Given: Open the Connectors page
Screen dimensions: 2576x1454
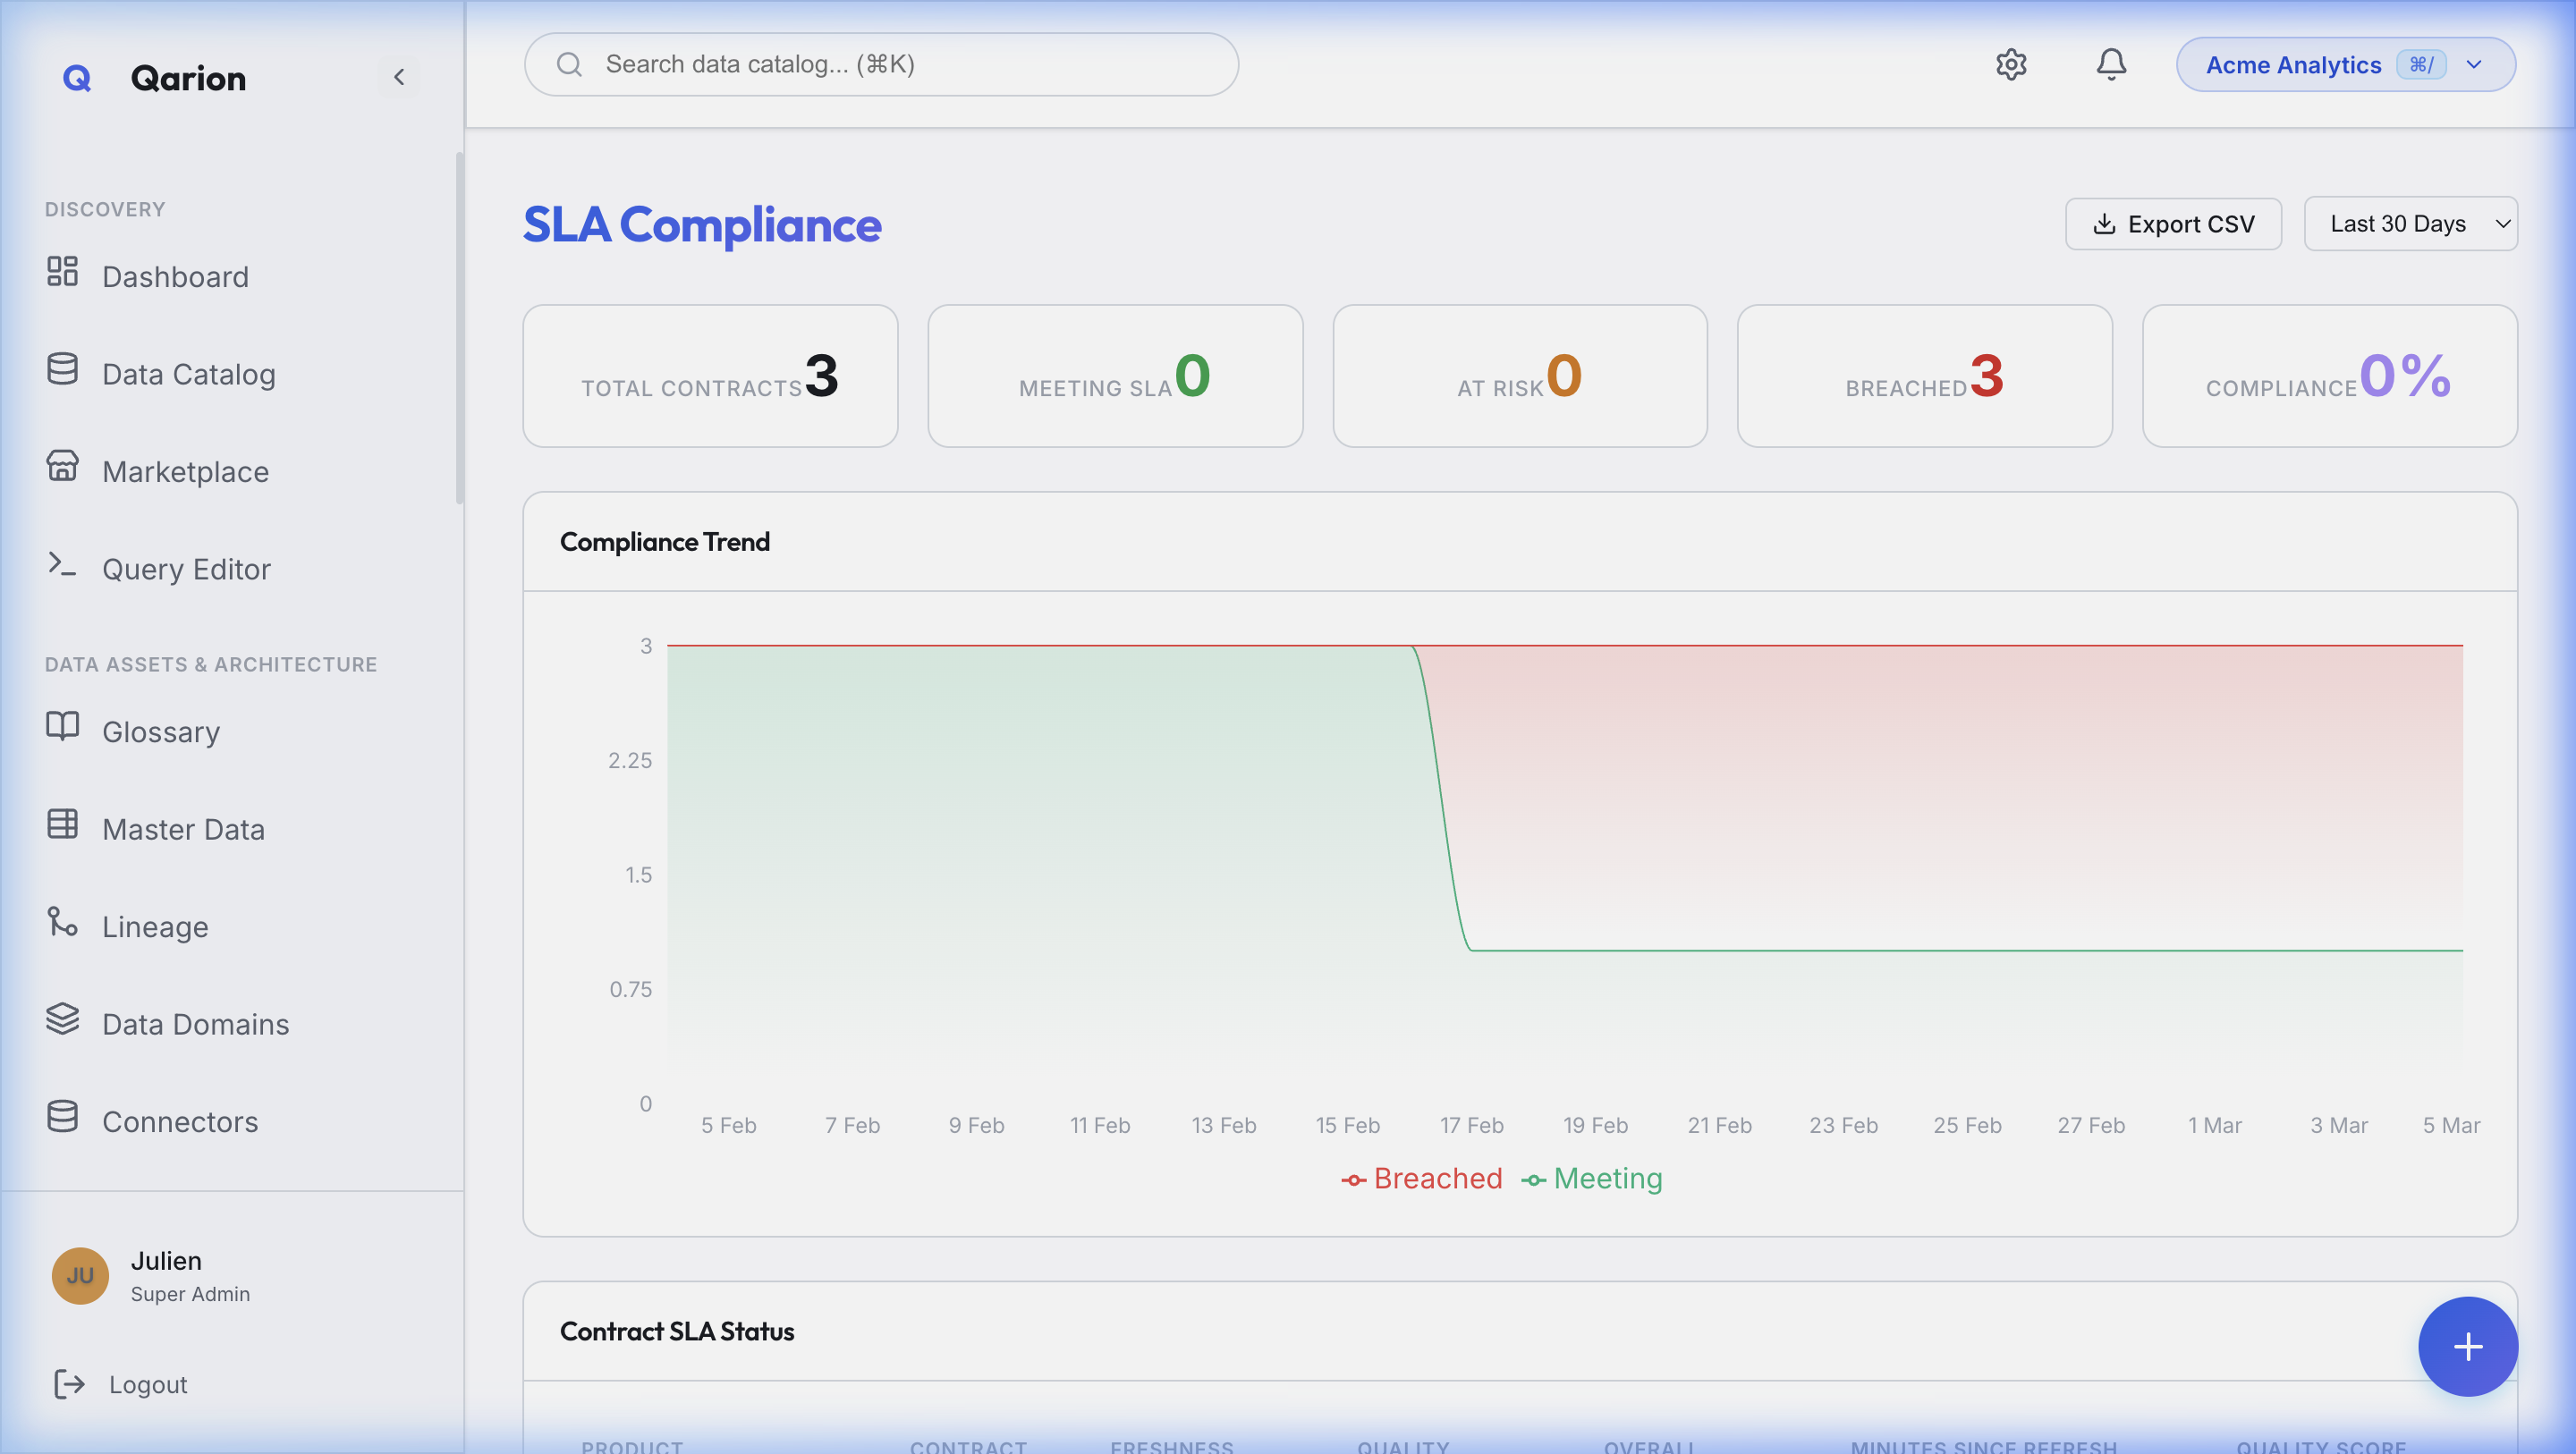Looking at the screenshot, I should (x=180, y=1121).
